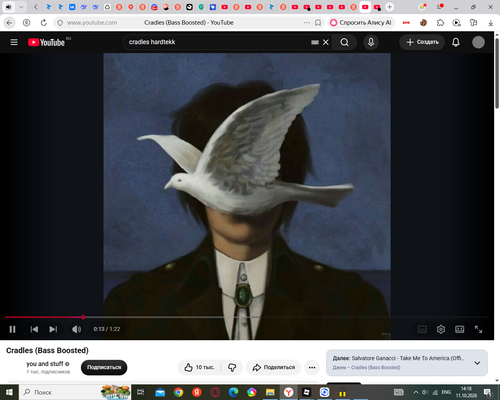Open browser extensions puzzle icon
Image resolution: width=500 pixels, height=400 pixels.
point(441,23)
